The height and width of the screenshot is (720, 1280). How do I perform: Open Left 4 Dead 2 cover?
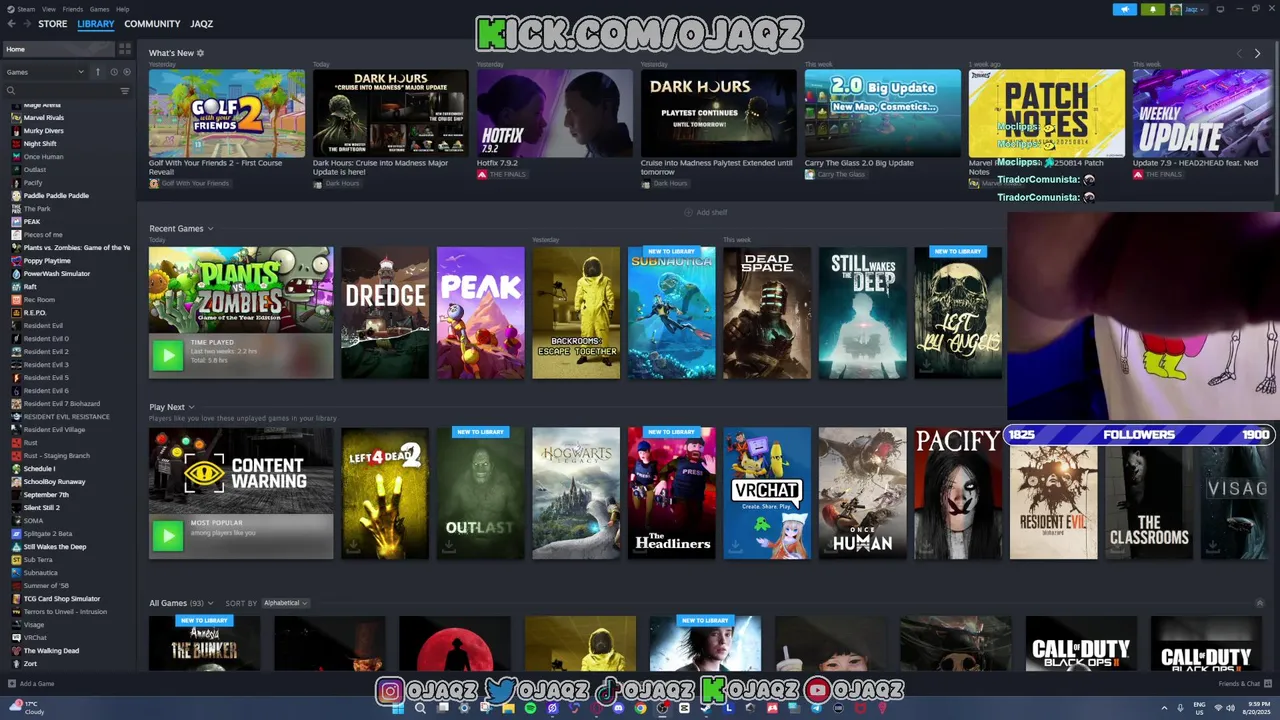pos(385,493)
